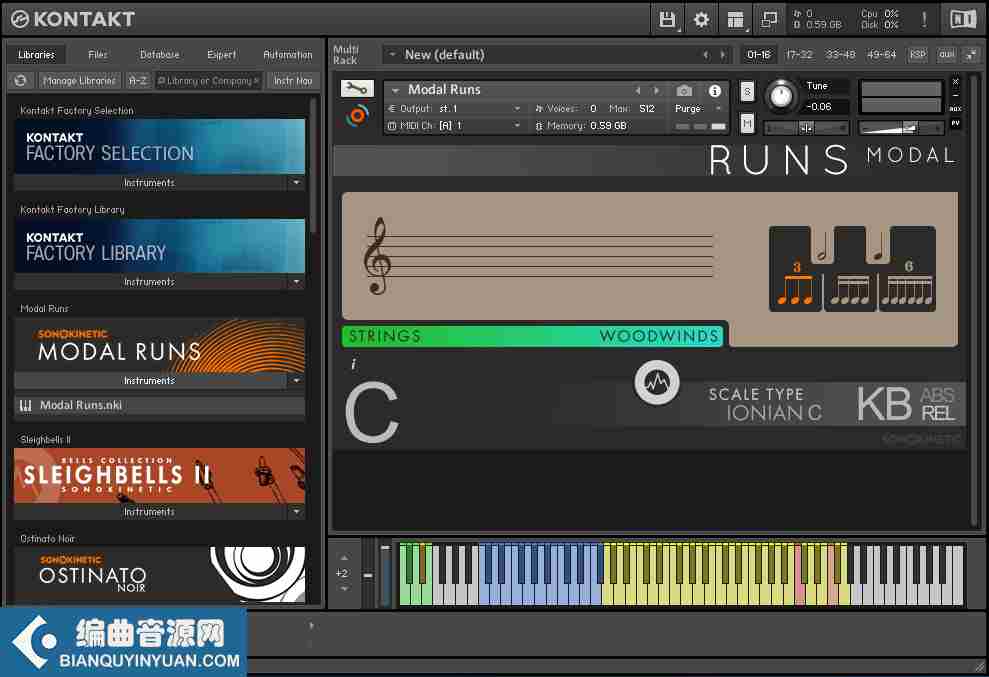
Task: Click the library refresh icon
Action: [21, 81]
